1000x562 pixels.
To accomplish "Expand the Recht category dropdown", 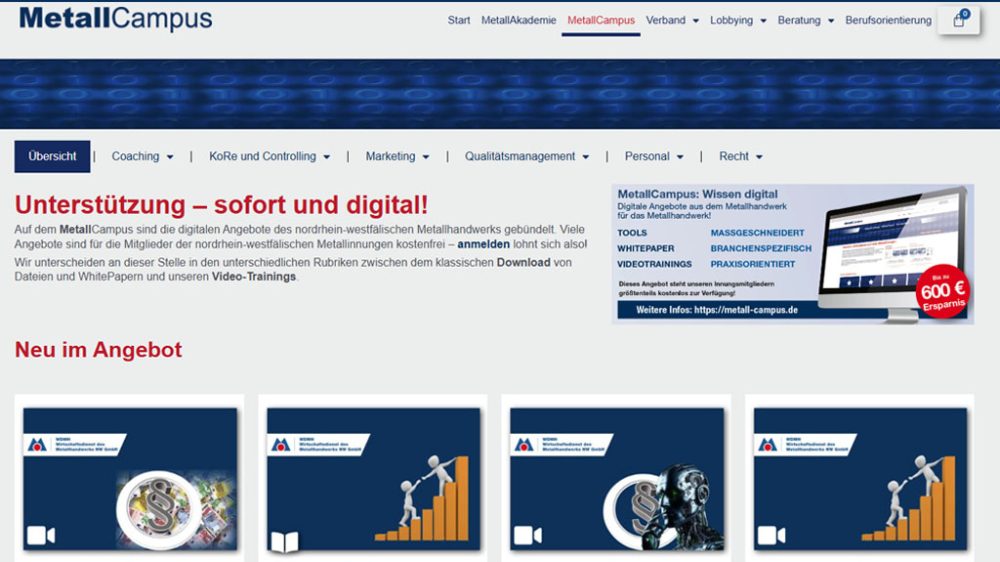I will coord(740,156).
